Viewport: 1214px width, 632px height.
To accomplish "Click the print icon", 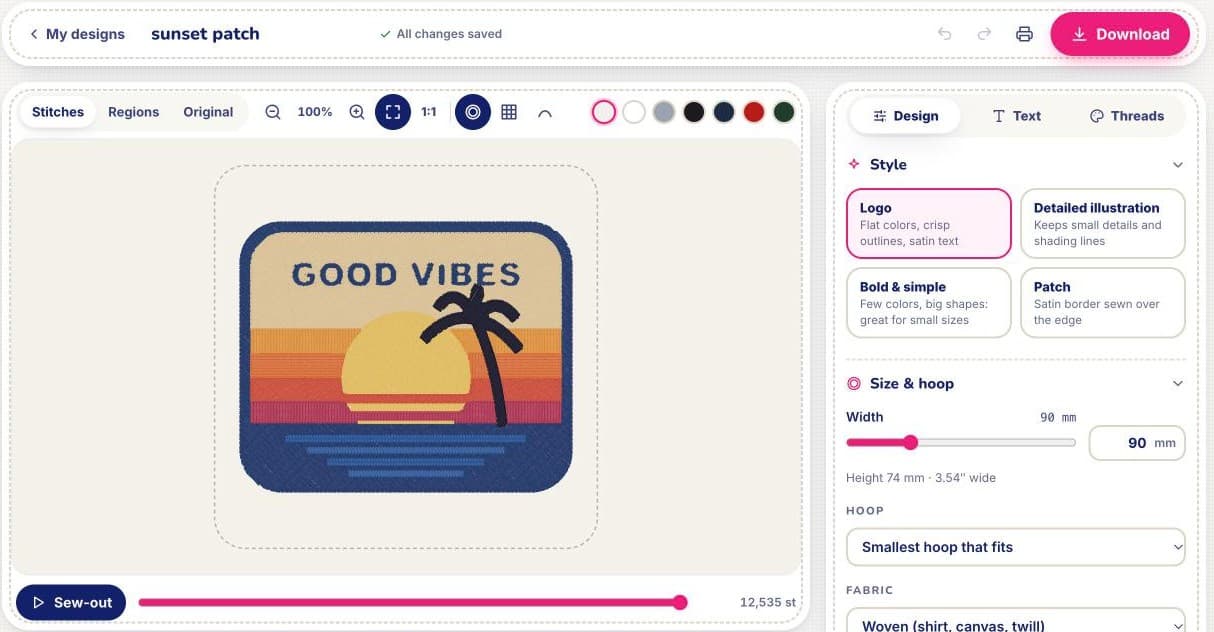I will [1024, 34].
